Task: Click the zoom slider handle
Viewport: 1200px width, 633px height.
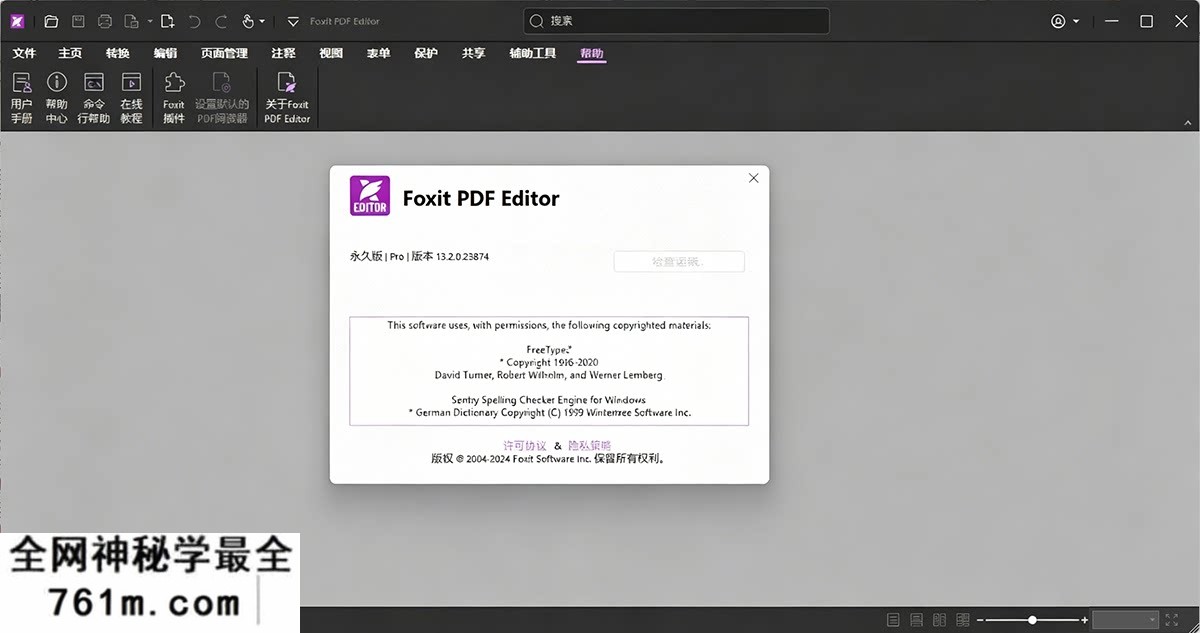Action: point(1032,620)
